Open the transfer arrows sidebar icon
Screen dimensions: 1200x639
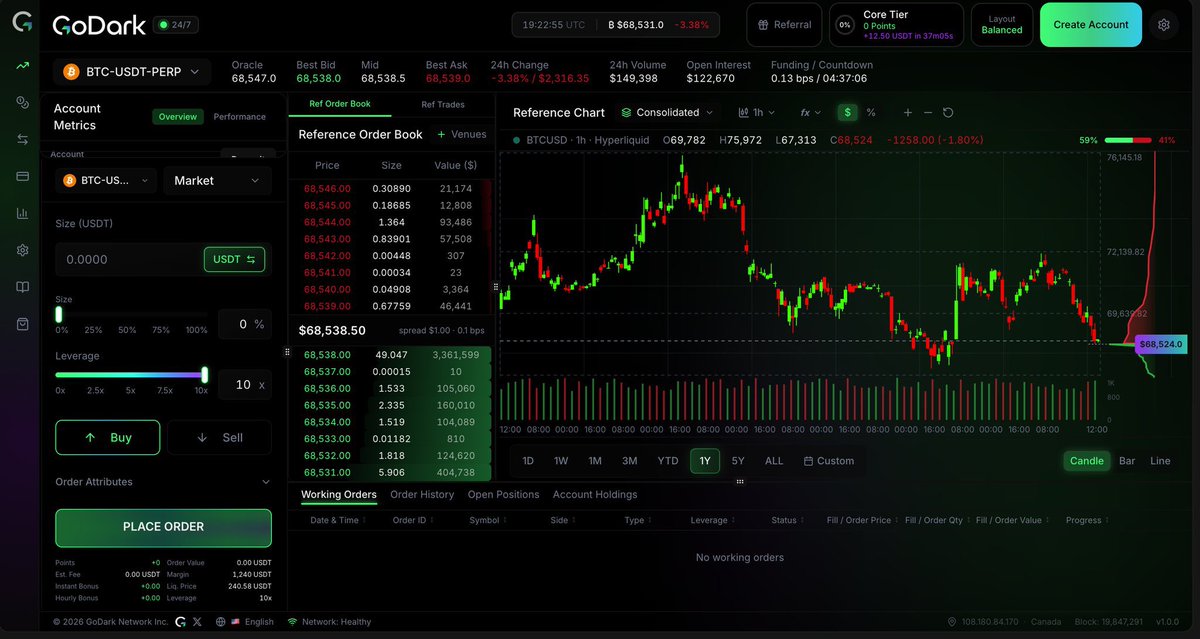22,140
